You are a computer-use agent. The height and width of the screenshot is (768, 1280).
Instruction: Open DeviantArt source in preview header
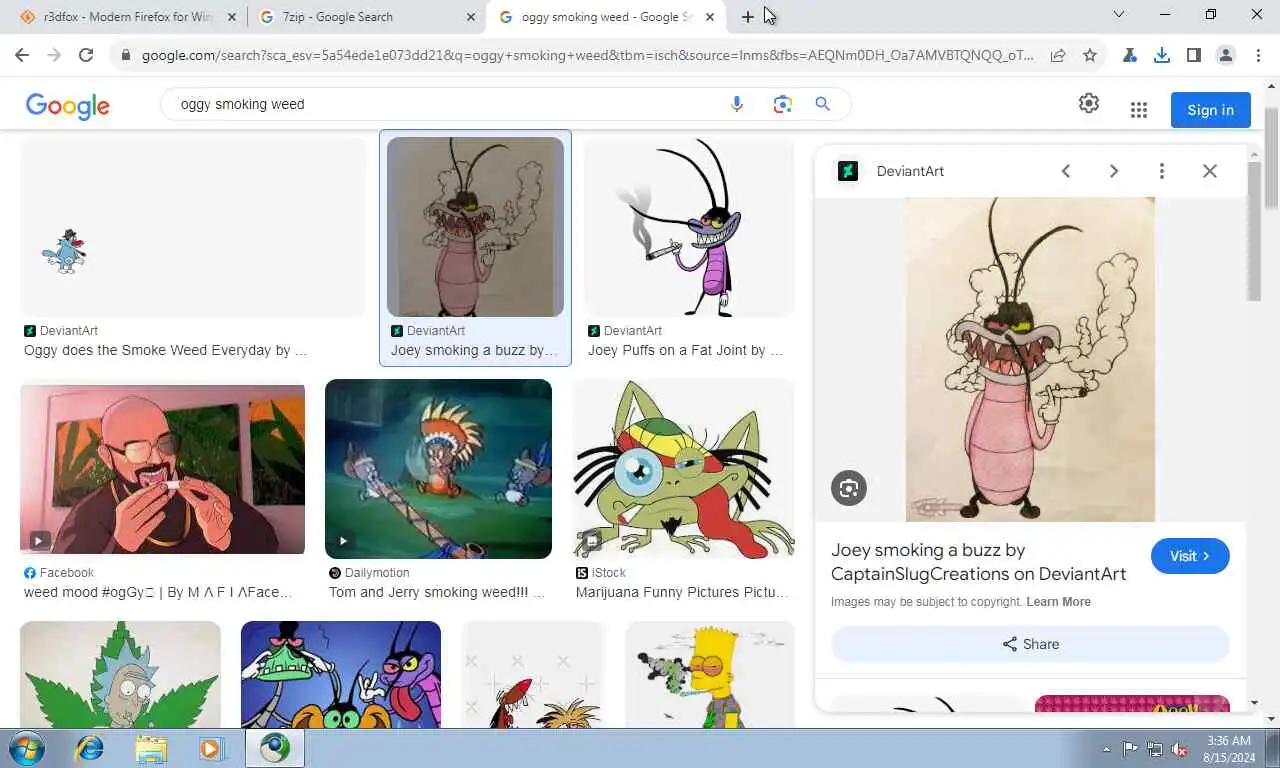(x=891, y=171)
